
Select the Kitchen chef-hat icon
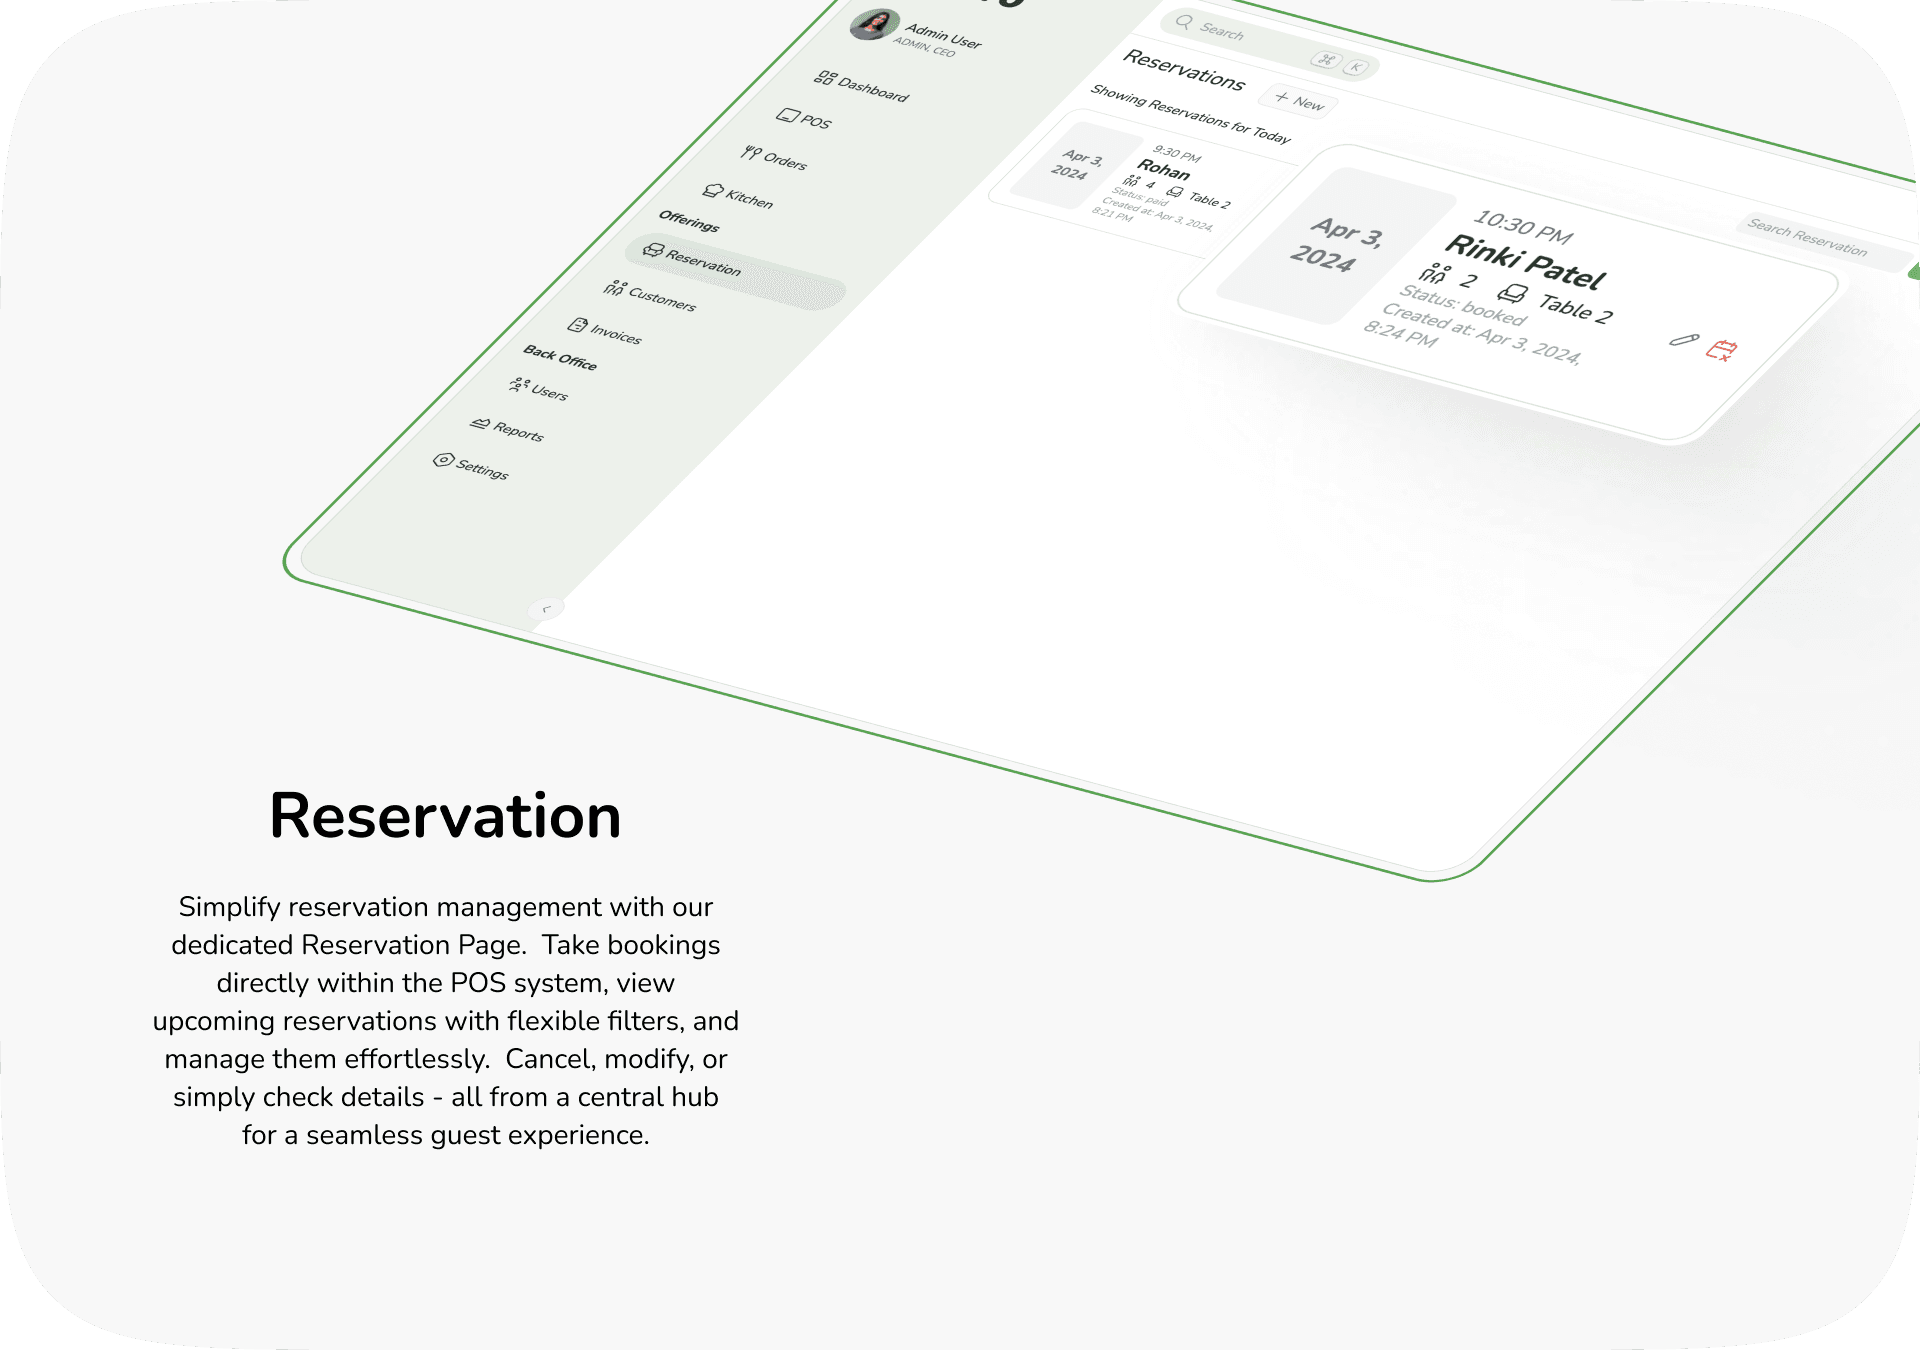pos(713,190)
